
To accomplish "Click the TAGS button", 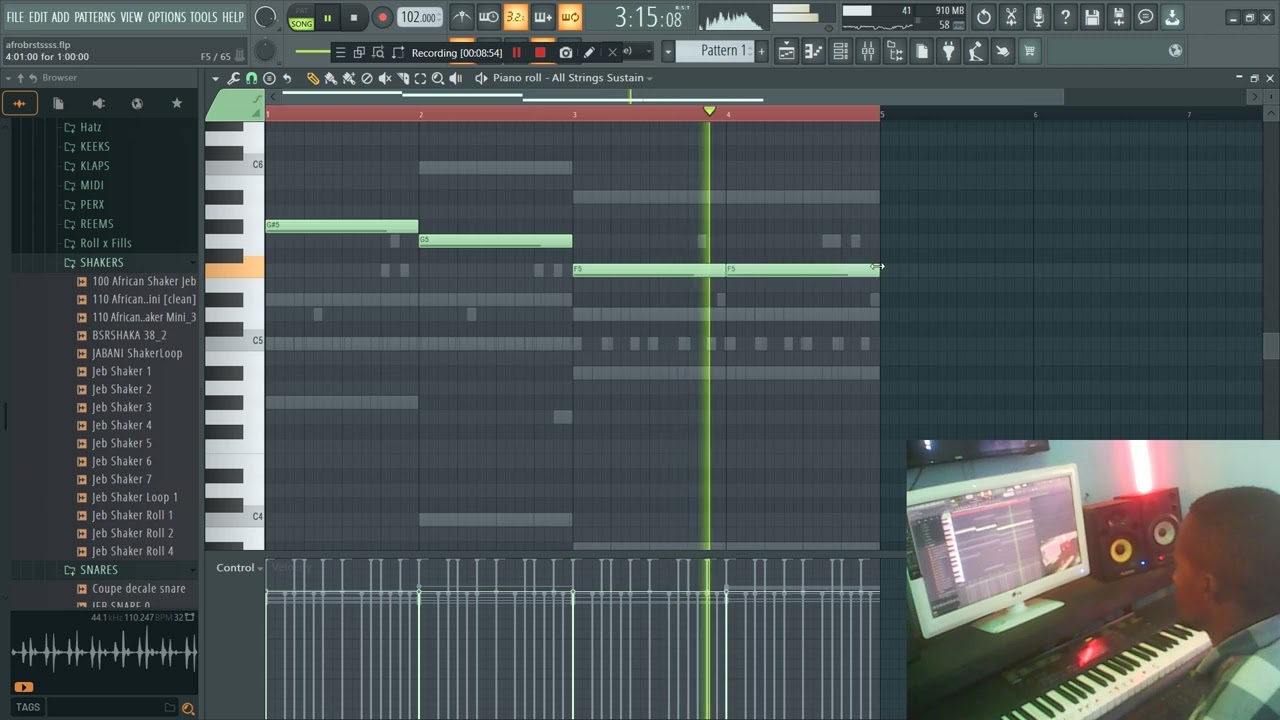I will [x=28, y=707].
